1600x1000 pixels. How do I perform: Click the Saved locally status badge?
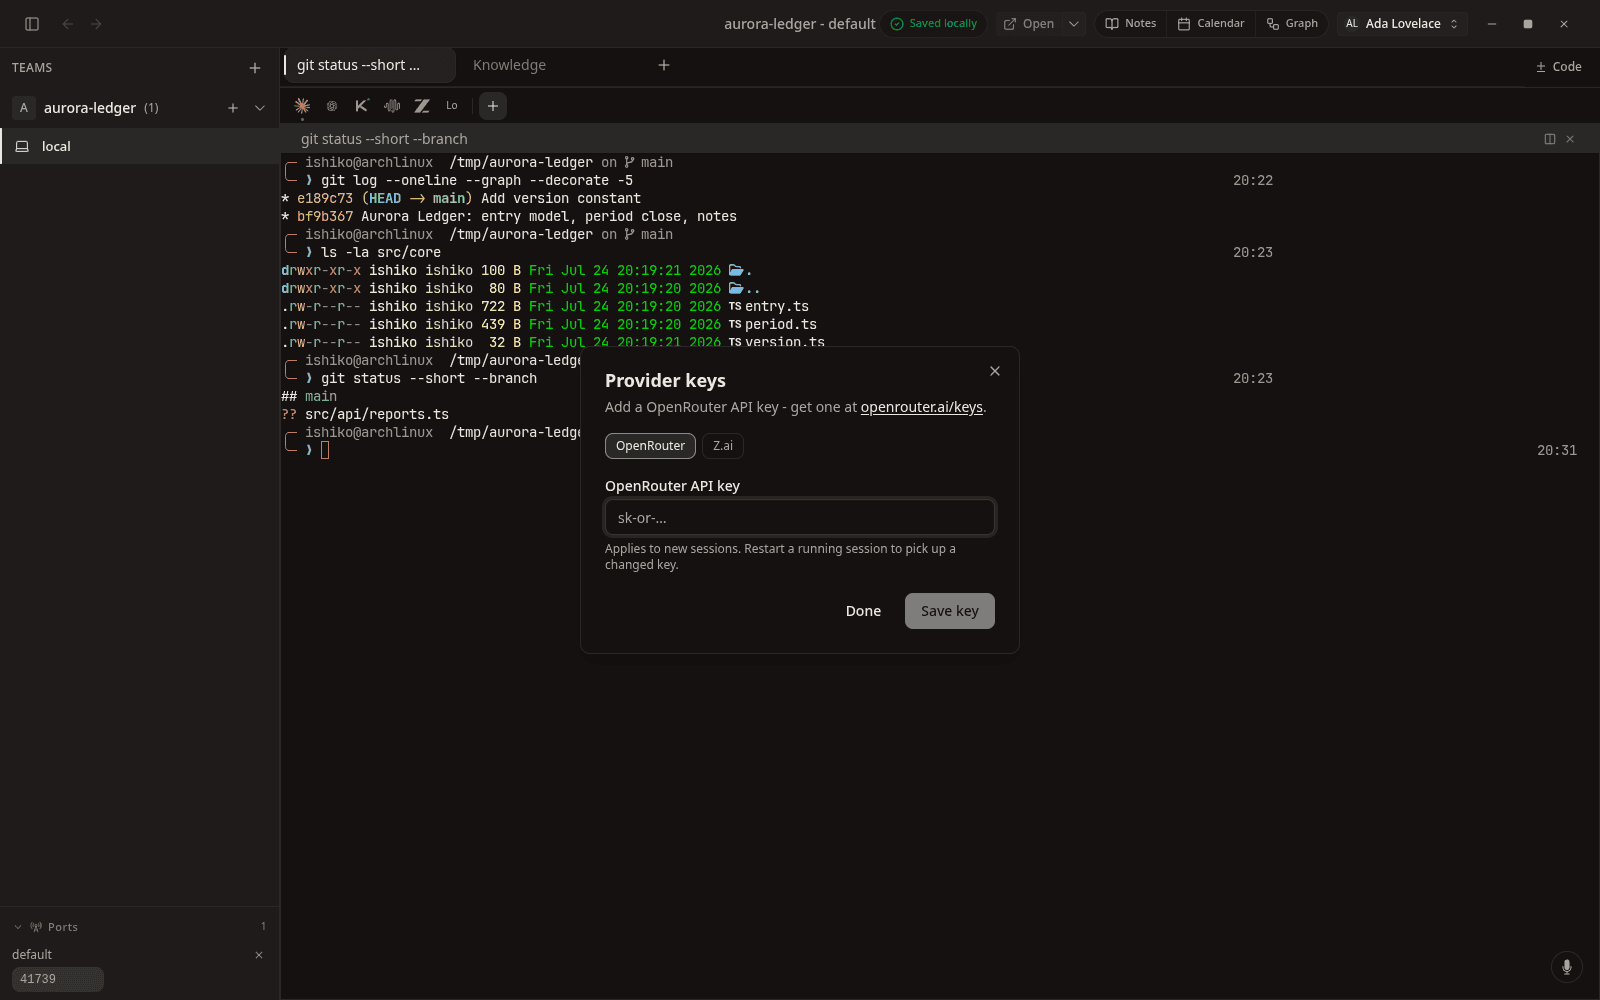click(934, 24)
